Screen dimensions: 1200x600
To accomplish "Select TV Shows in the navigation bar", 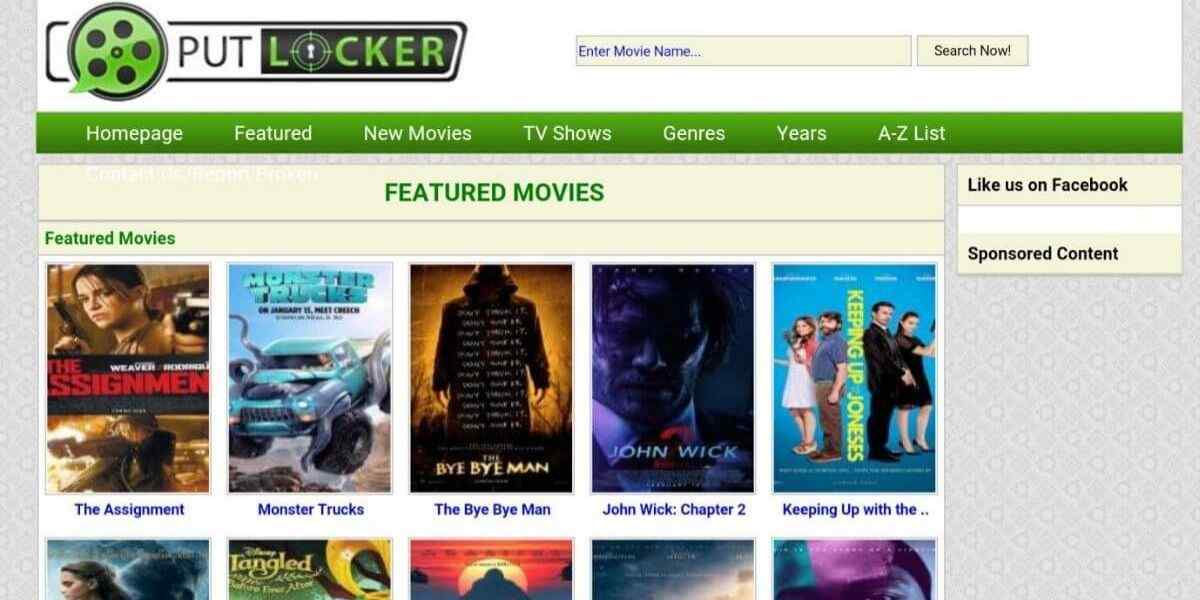I will point(567,133).
